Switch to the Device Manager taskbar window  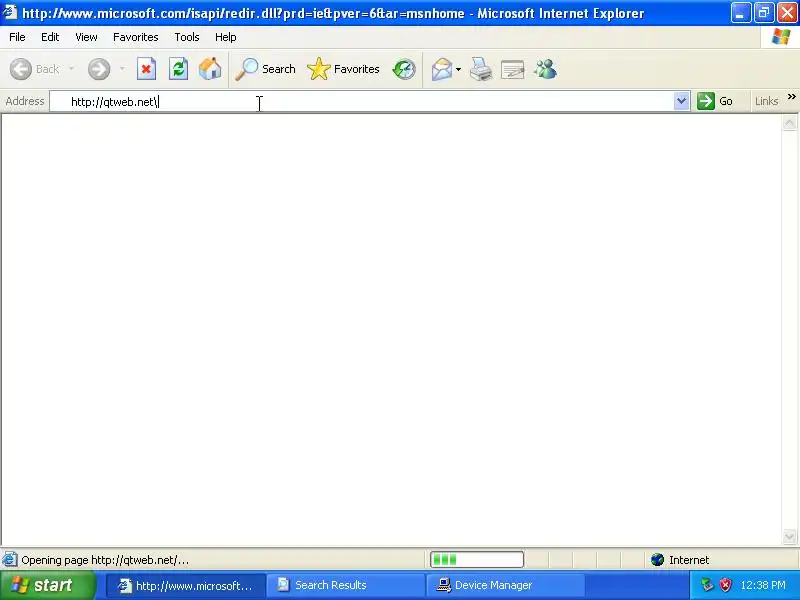click(505, 585)
